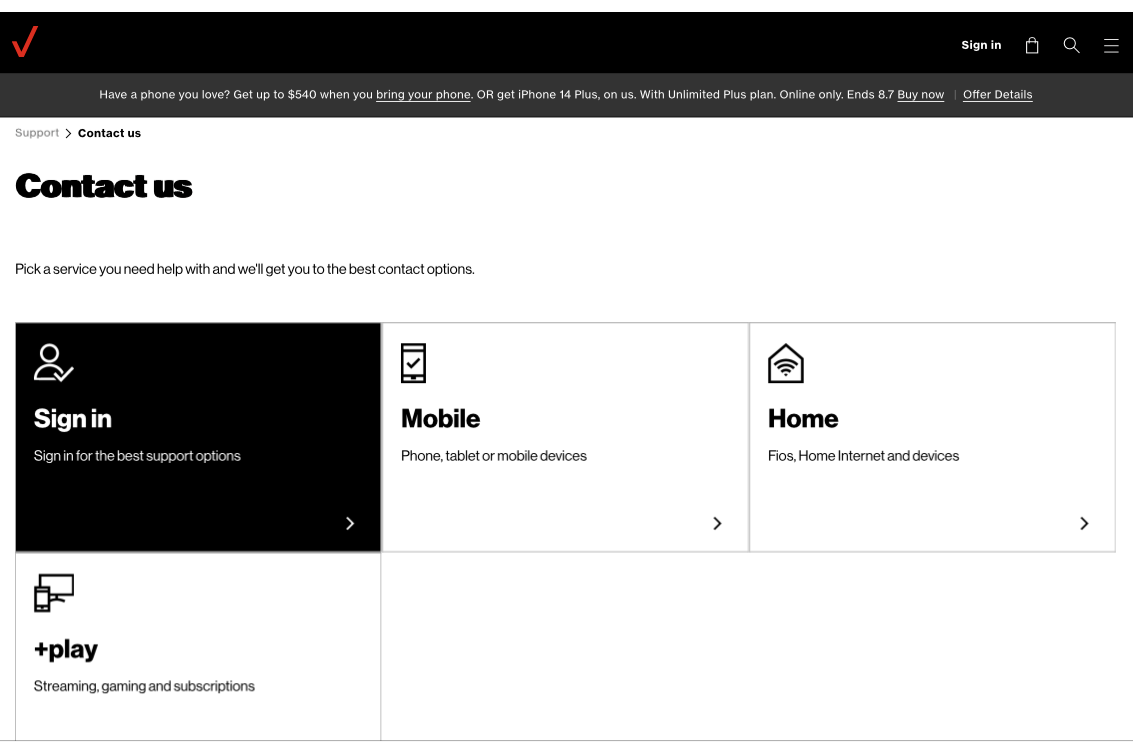Viewport: 1133px width, 742px height.
Task: Click the Buy now link
Action: tap(920, 95)
